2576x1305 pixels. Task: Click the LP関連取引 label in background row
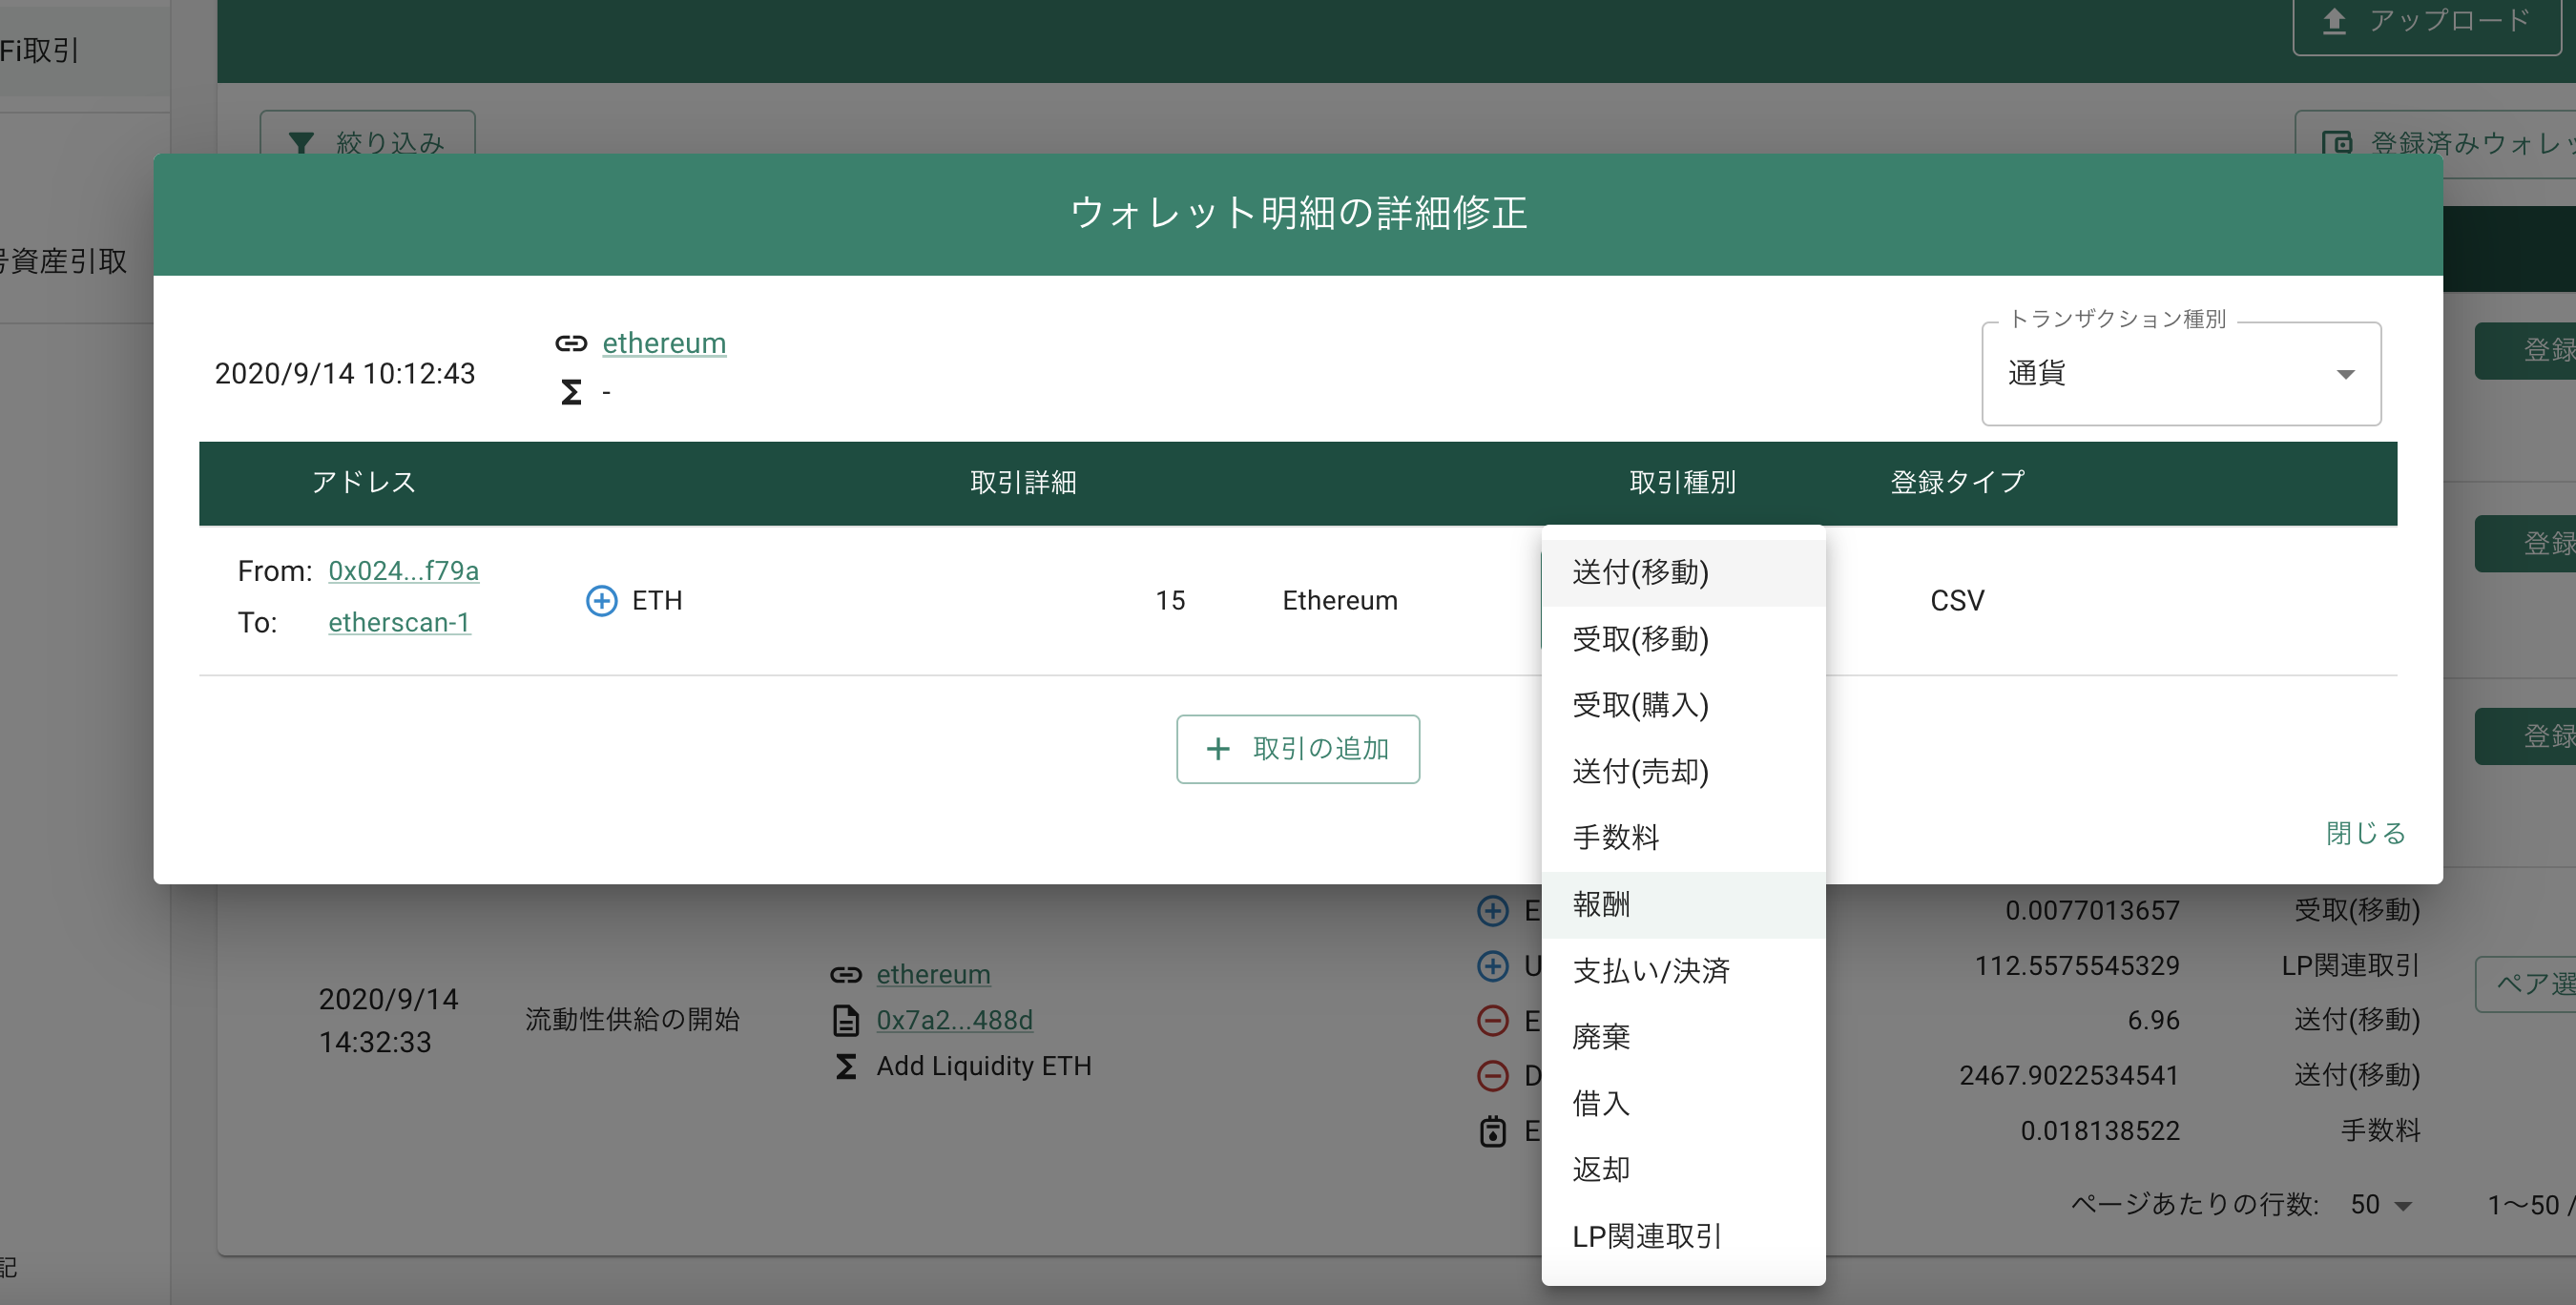point(2350,965)
